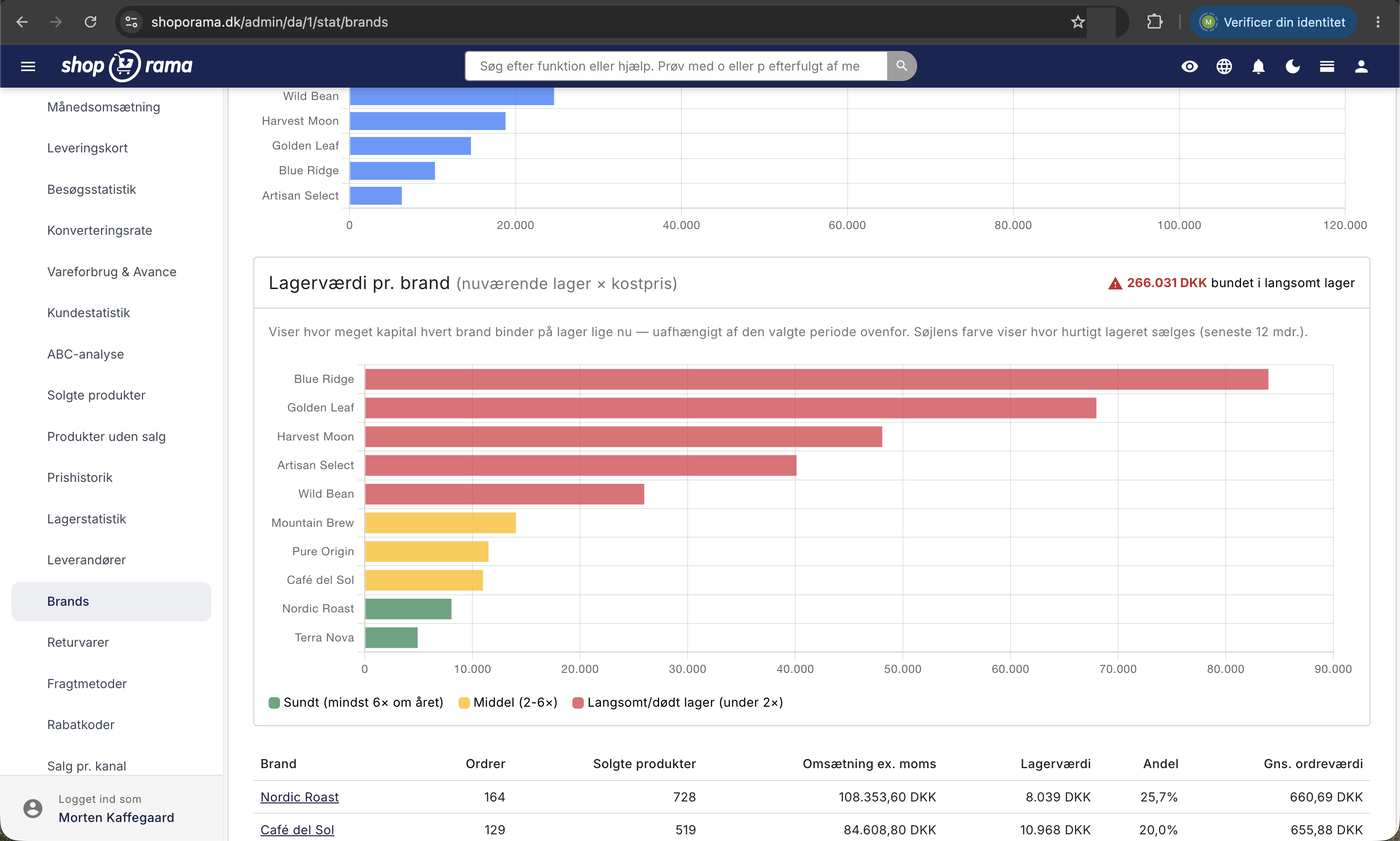Open the Nordic Roast brand link
The height and width of the screenshot is (841, 1400).
click(x=300, y=797)
